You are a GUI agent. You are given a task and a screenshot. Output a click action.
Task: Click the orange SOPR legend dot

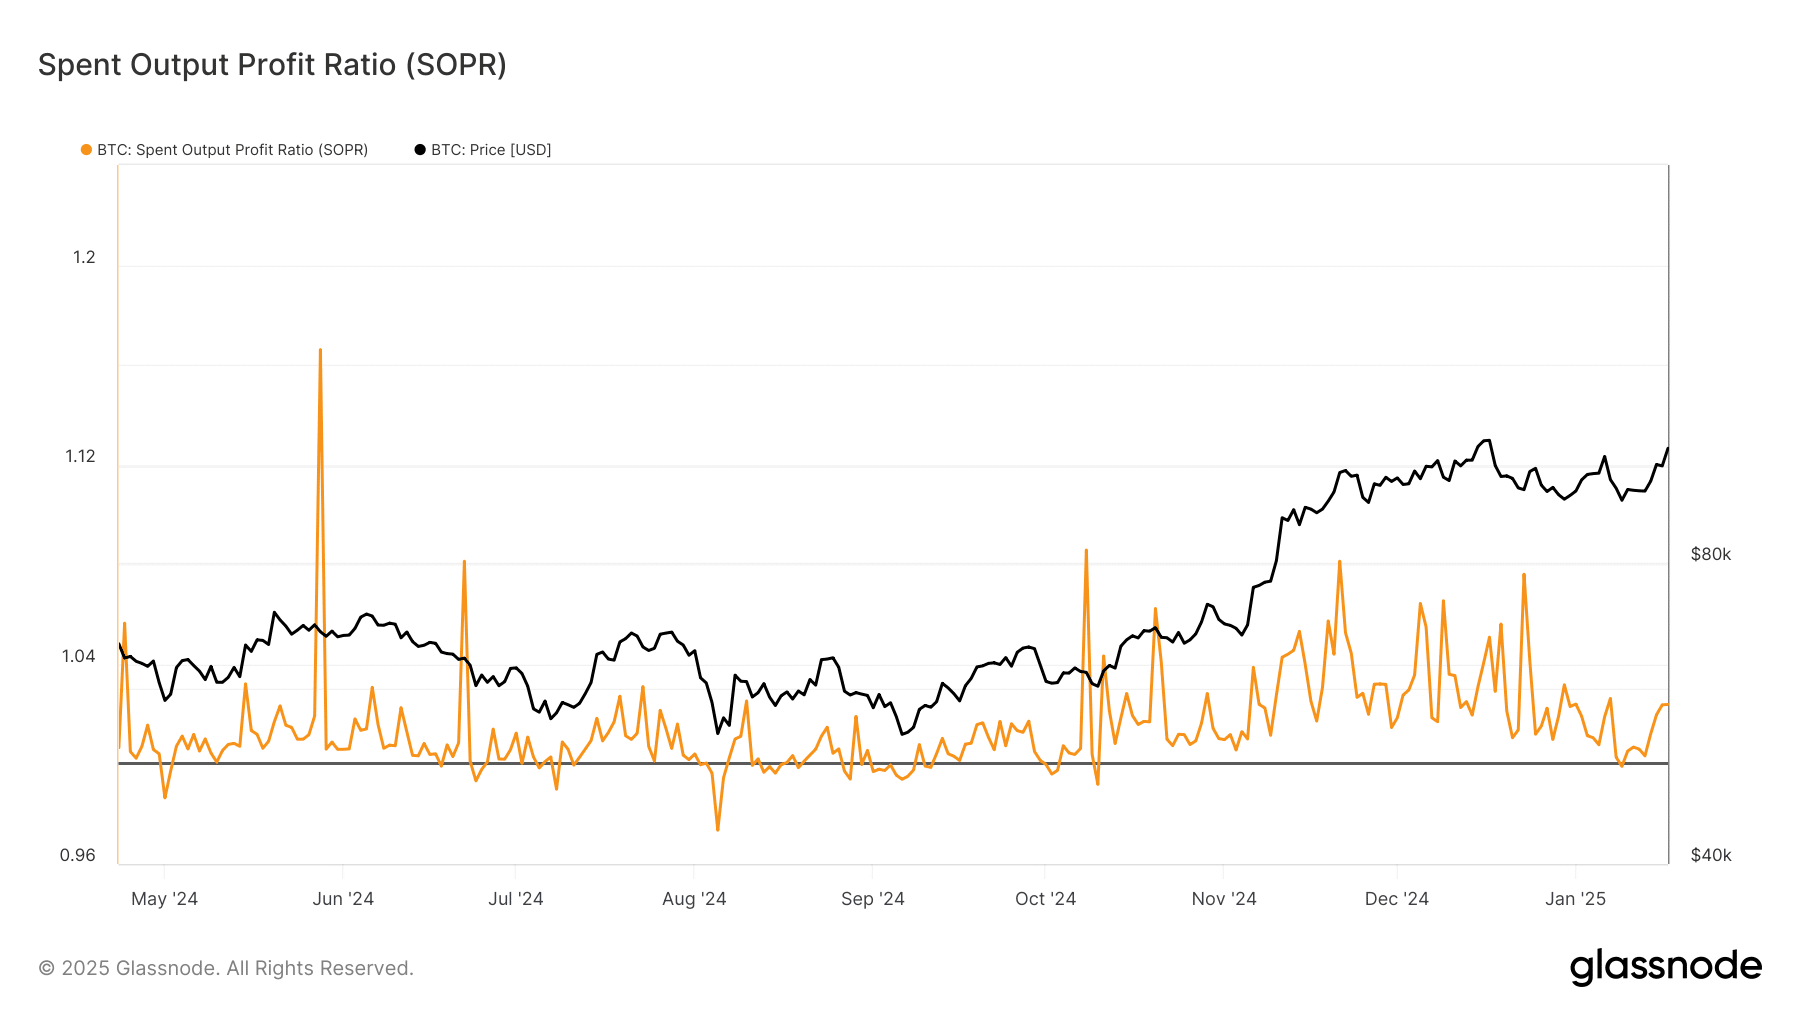[86, 149]
